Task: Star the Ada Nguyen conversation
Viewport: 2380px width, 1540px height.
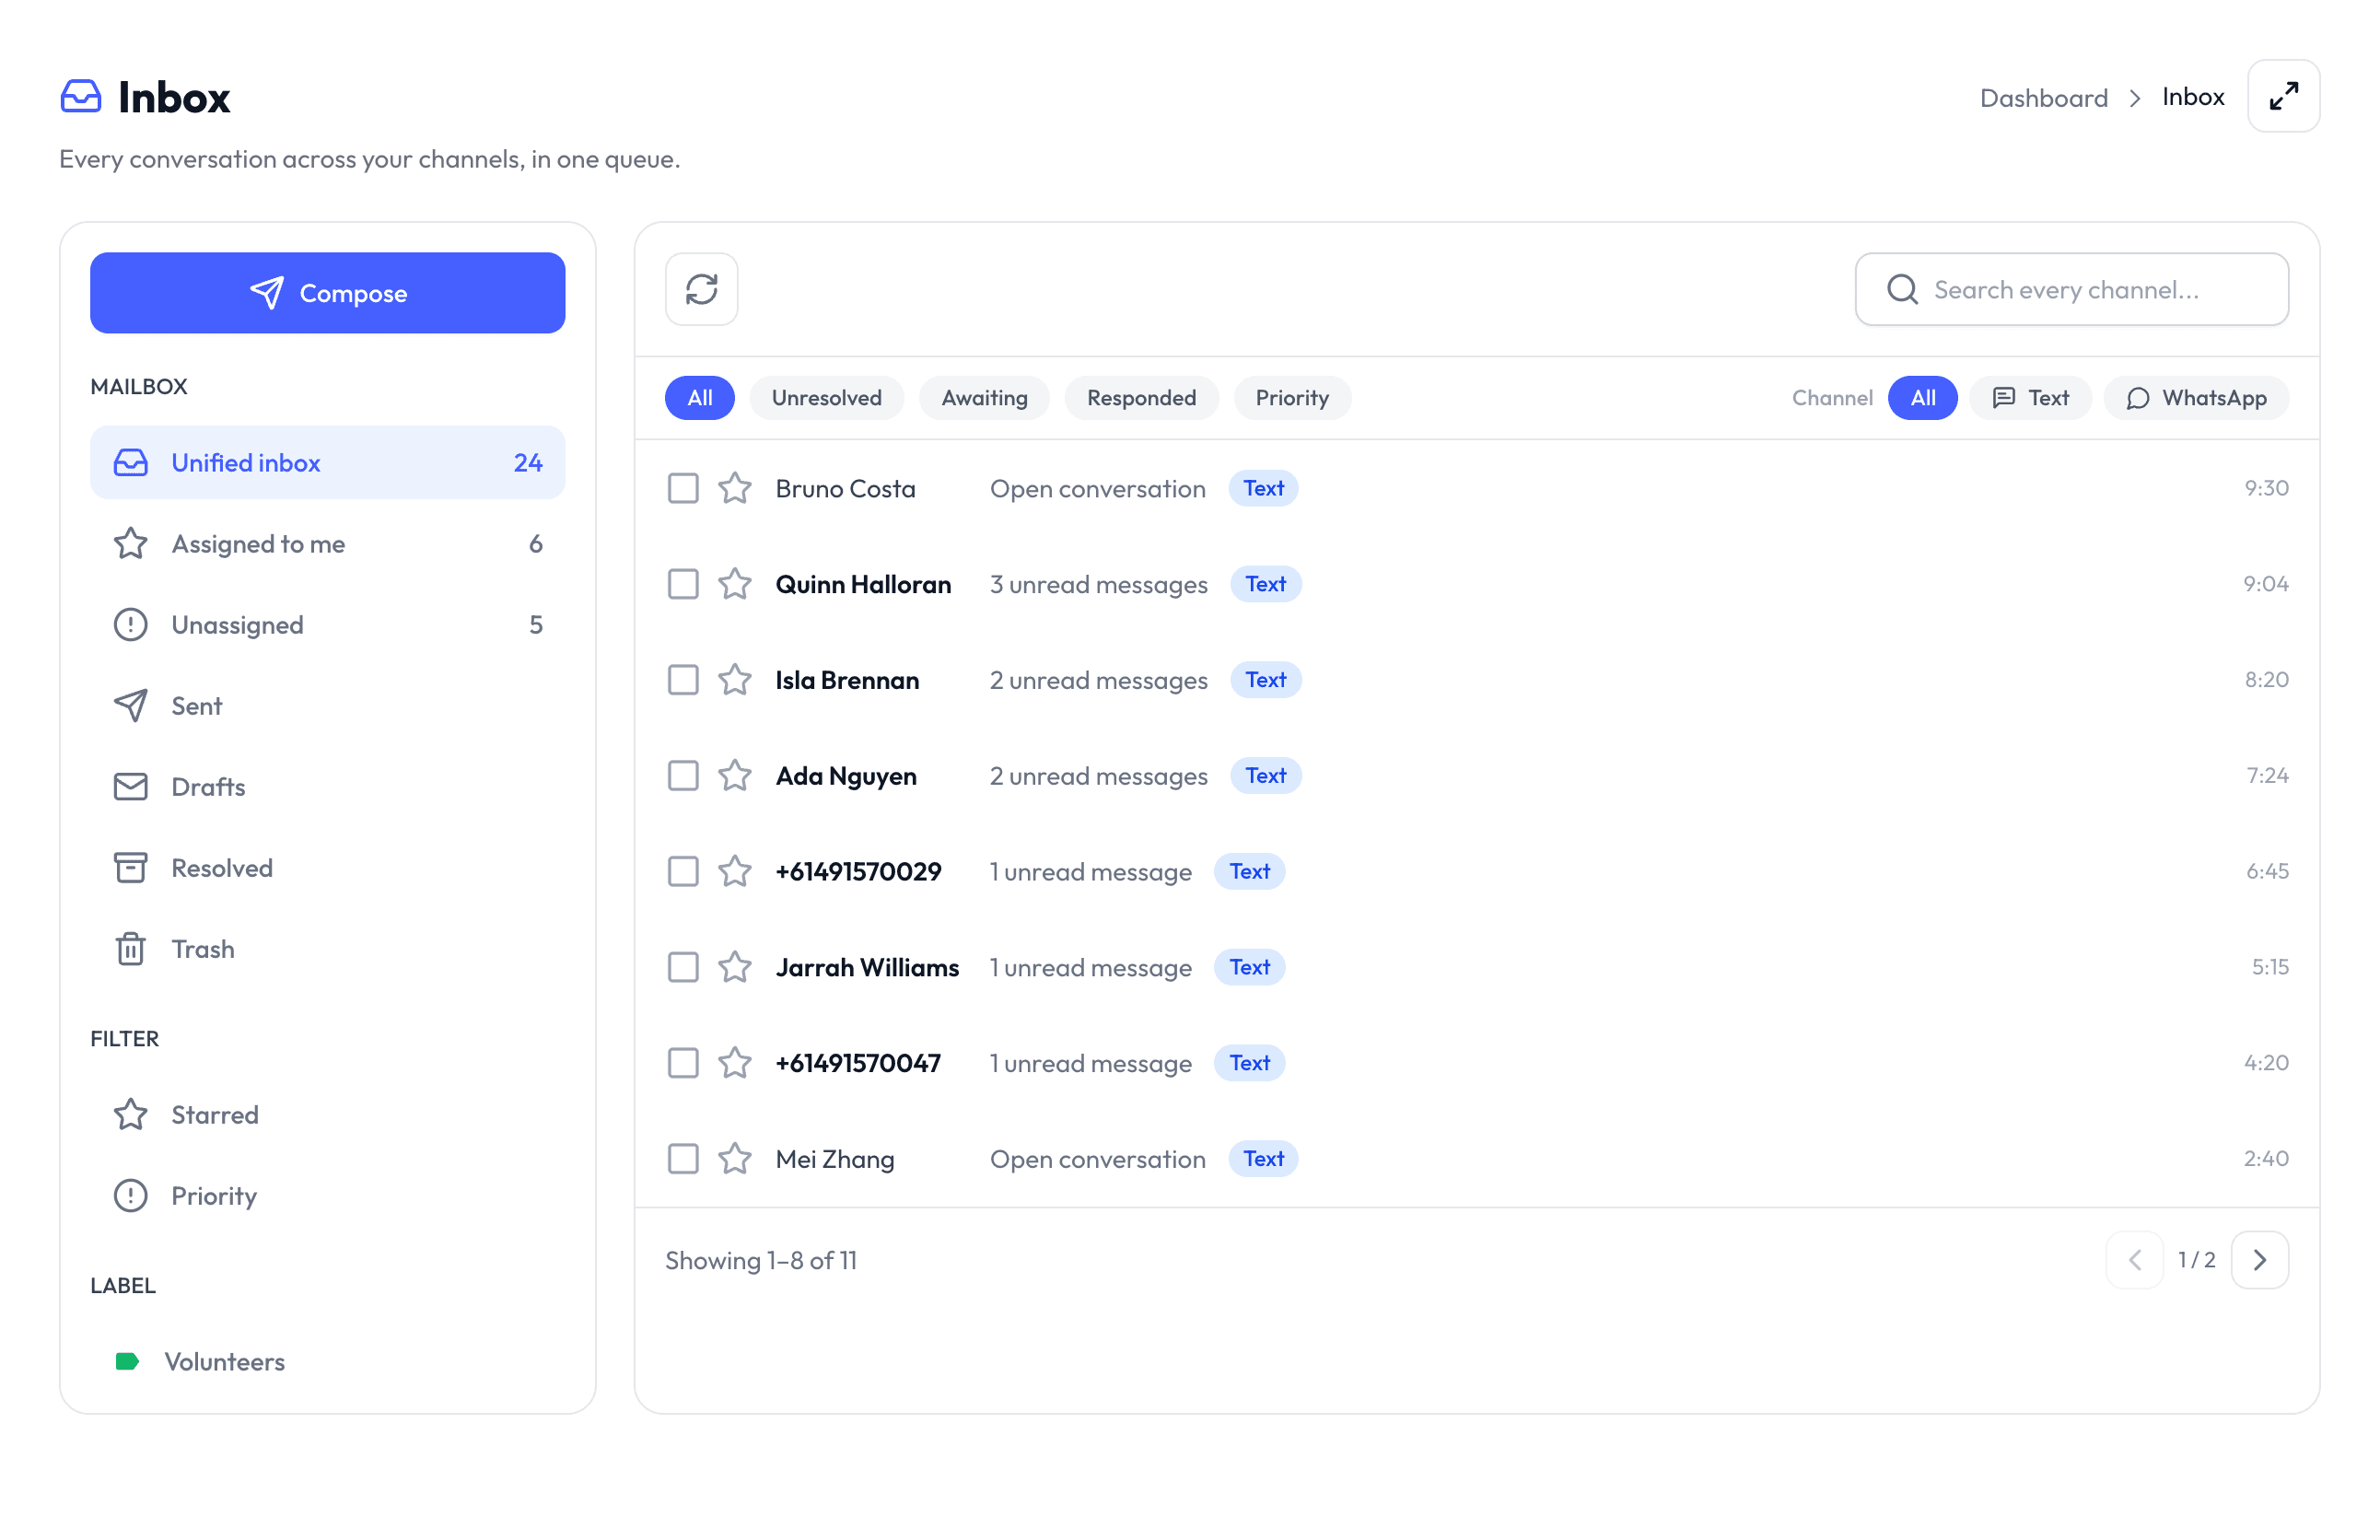Action: (x=735, y=776)
